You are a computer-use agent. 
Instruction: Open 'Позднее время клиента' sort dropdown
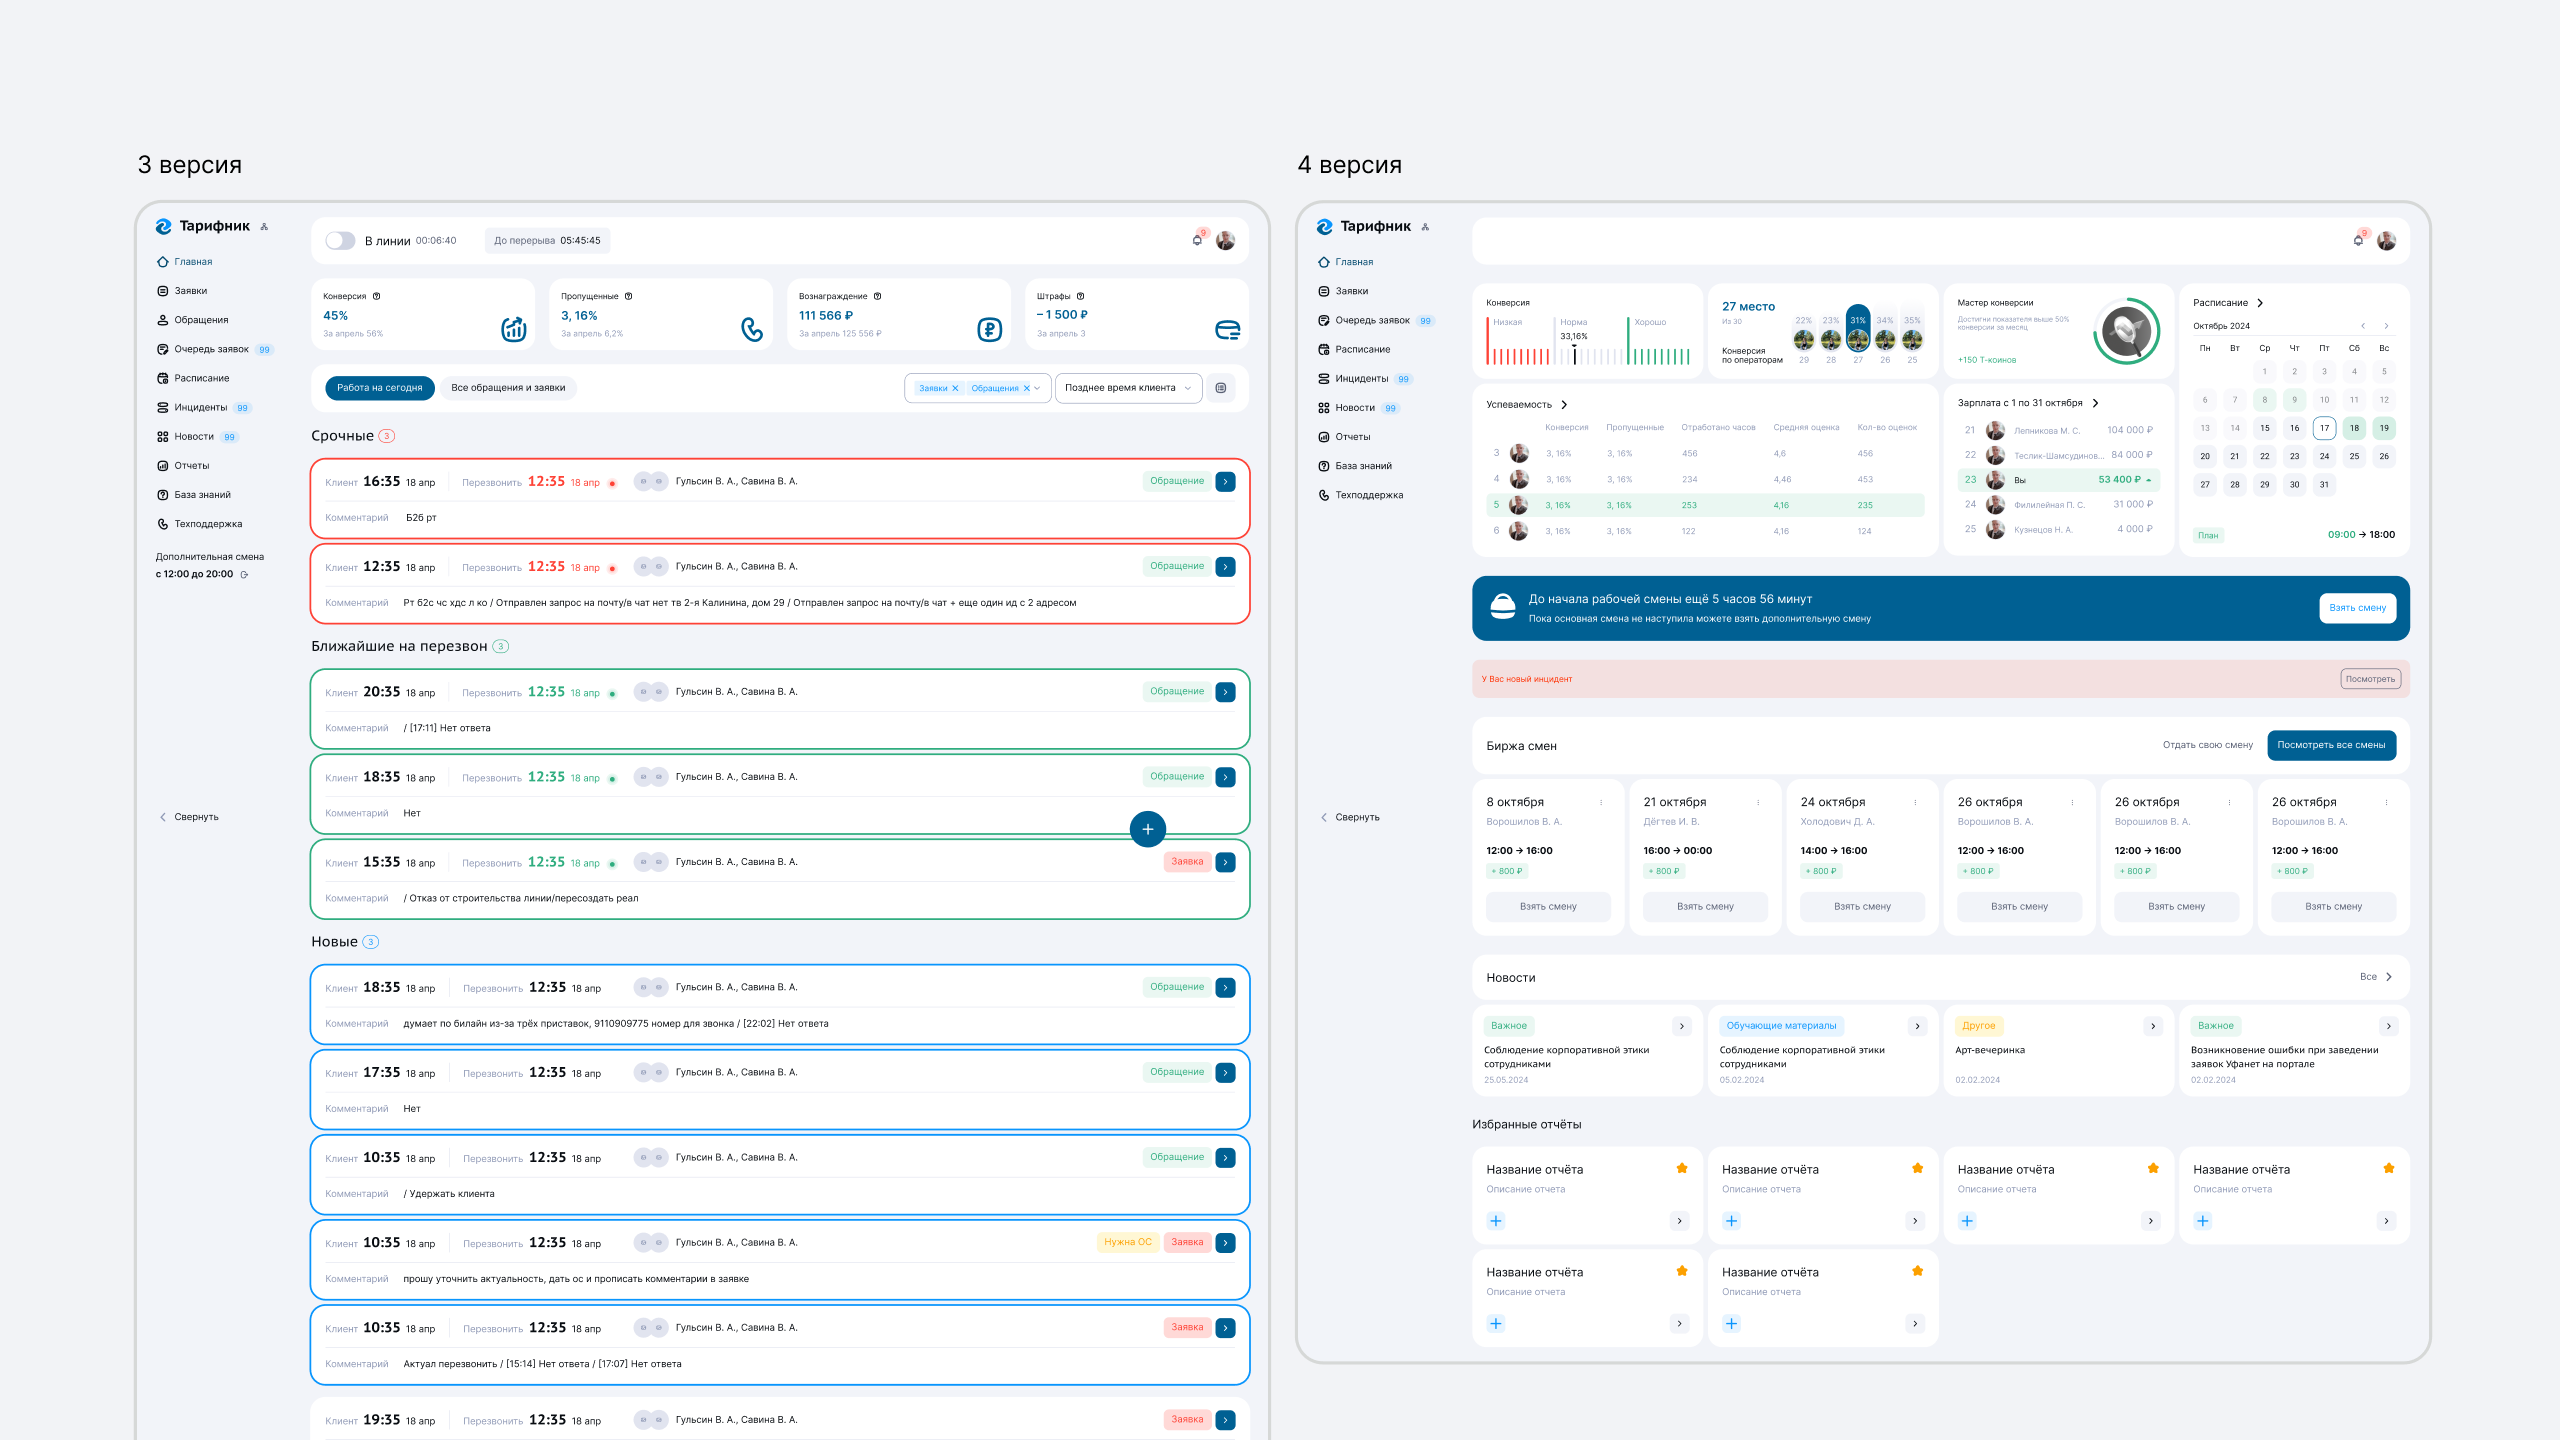point(1127,388)
